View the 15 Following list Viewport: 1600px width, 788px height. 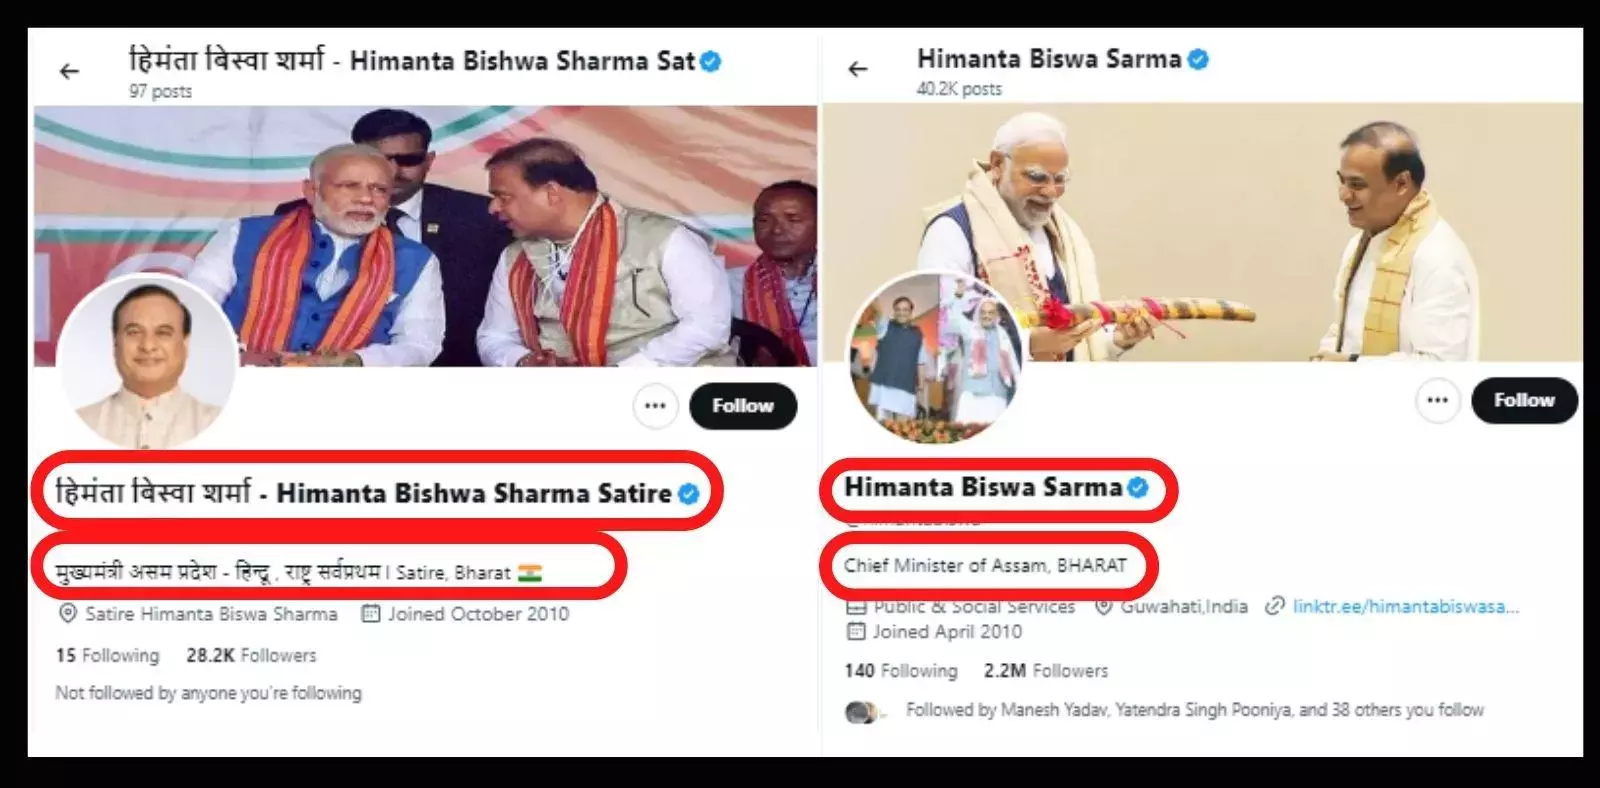coord(107,655)
